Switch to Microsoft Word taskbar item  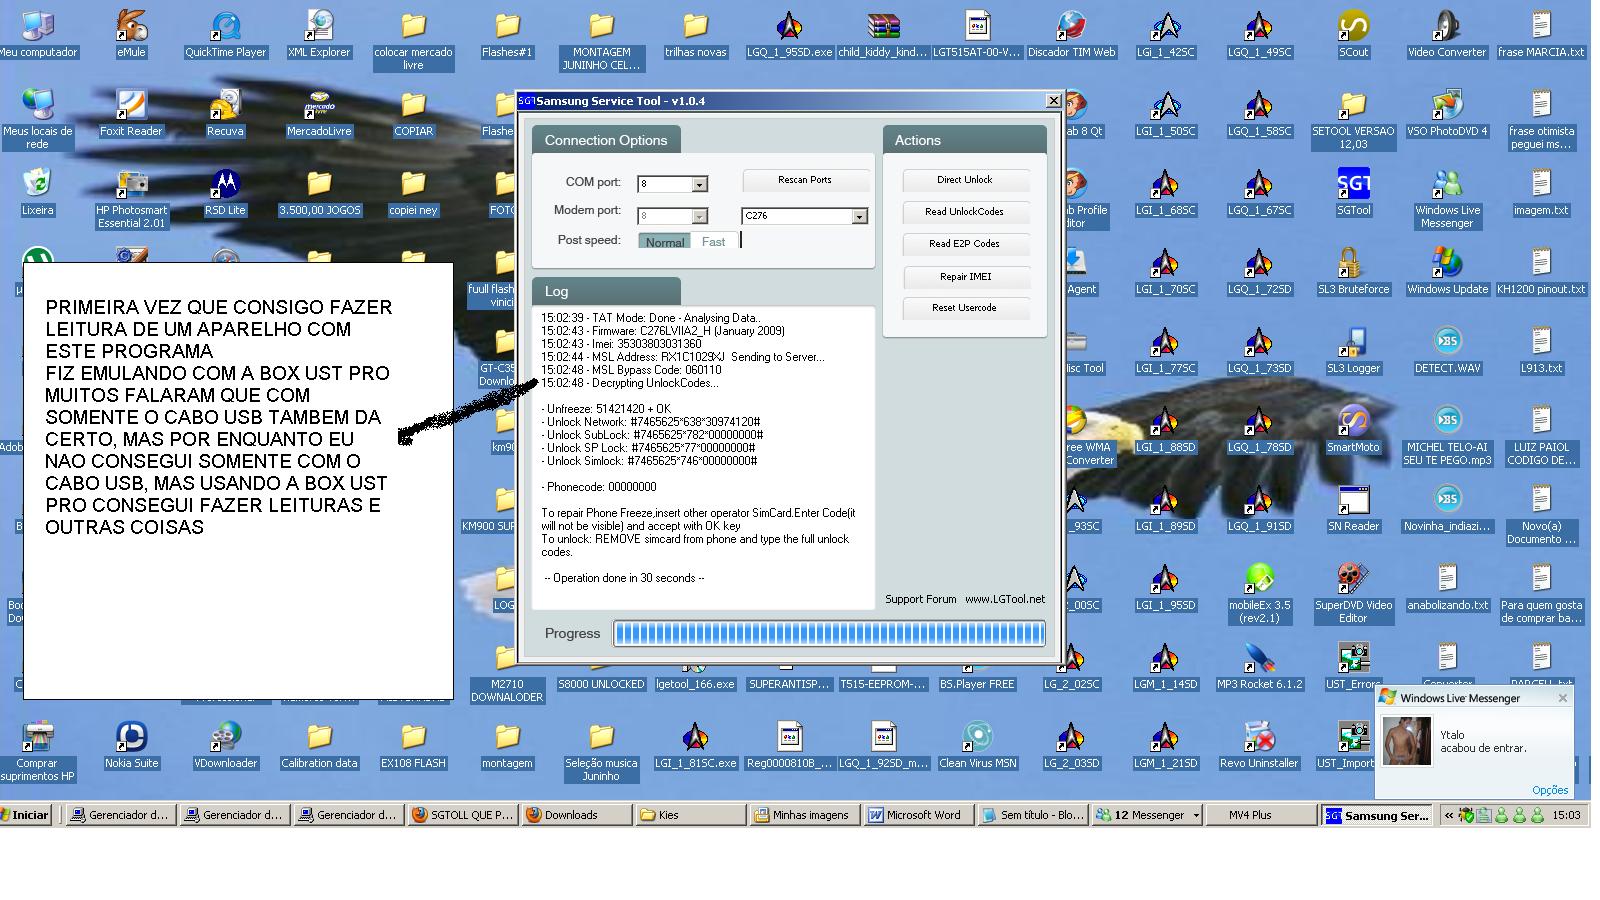(x=919, y=815)
